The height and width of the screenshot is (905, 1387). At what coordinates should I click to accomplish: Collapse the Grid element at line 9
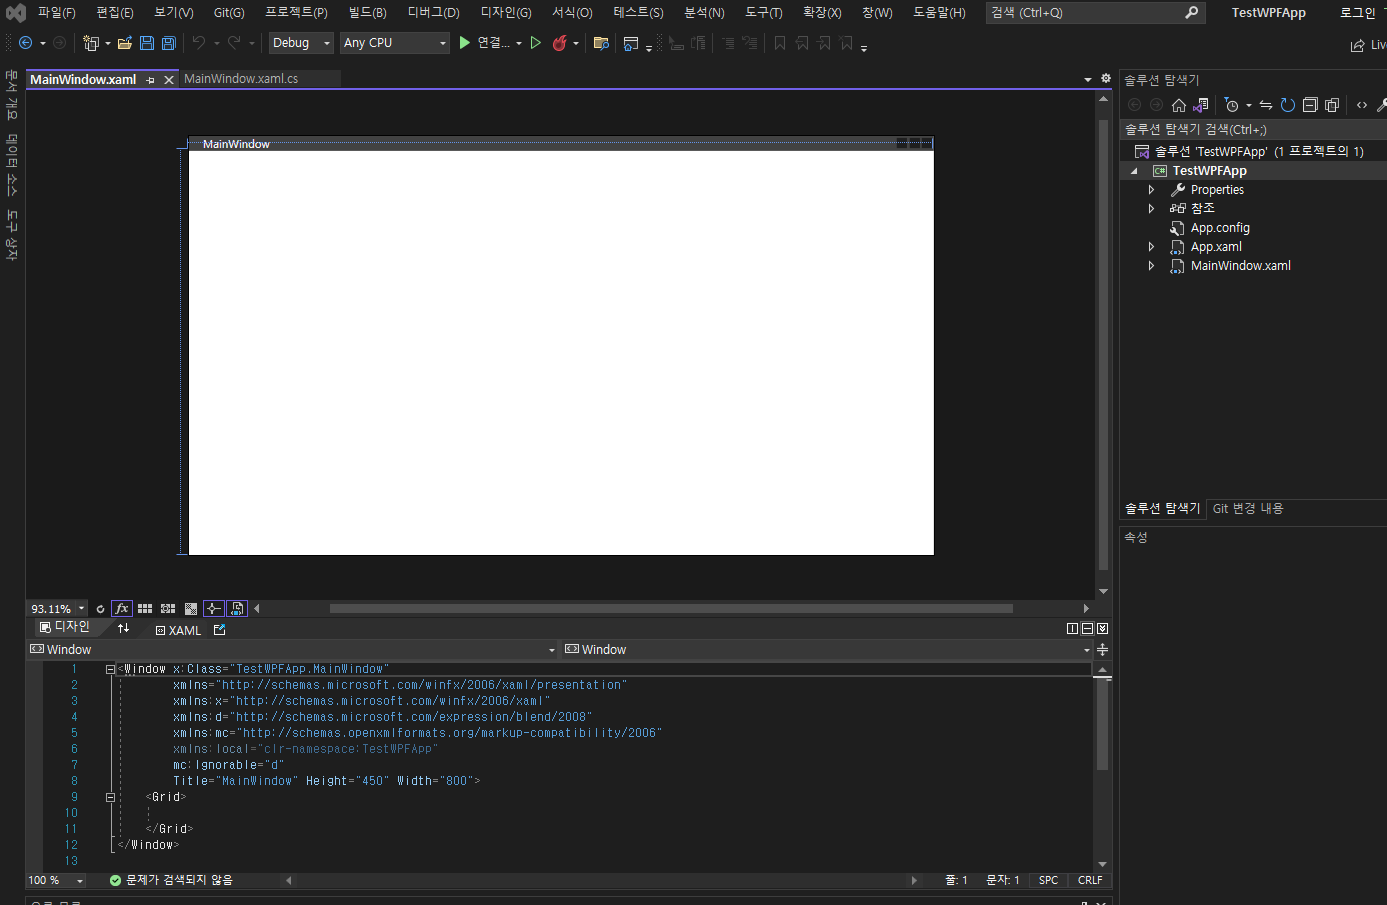(x=110, y=797)
